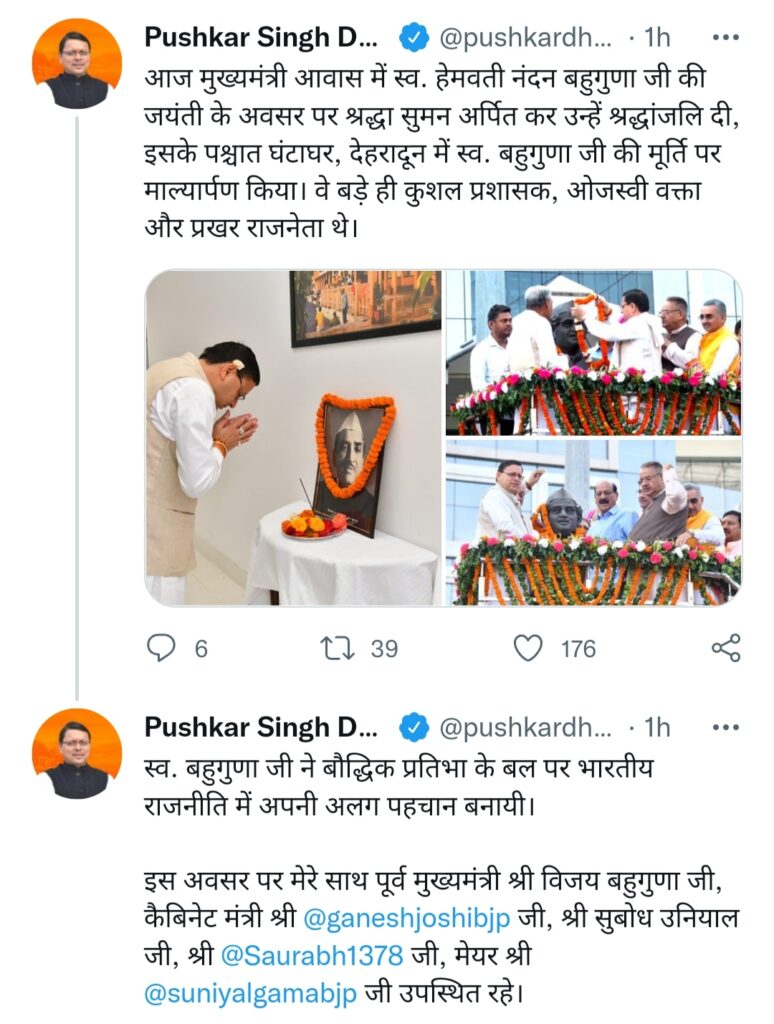Click the @pushkardh... handle on second tweet
This screenshot has width=774, height=1024.
pos(525,728)
